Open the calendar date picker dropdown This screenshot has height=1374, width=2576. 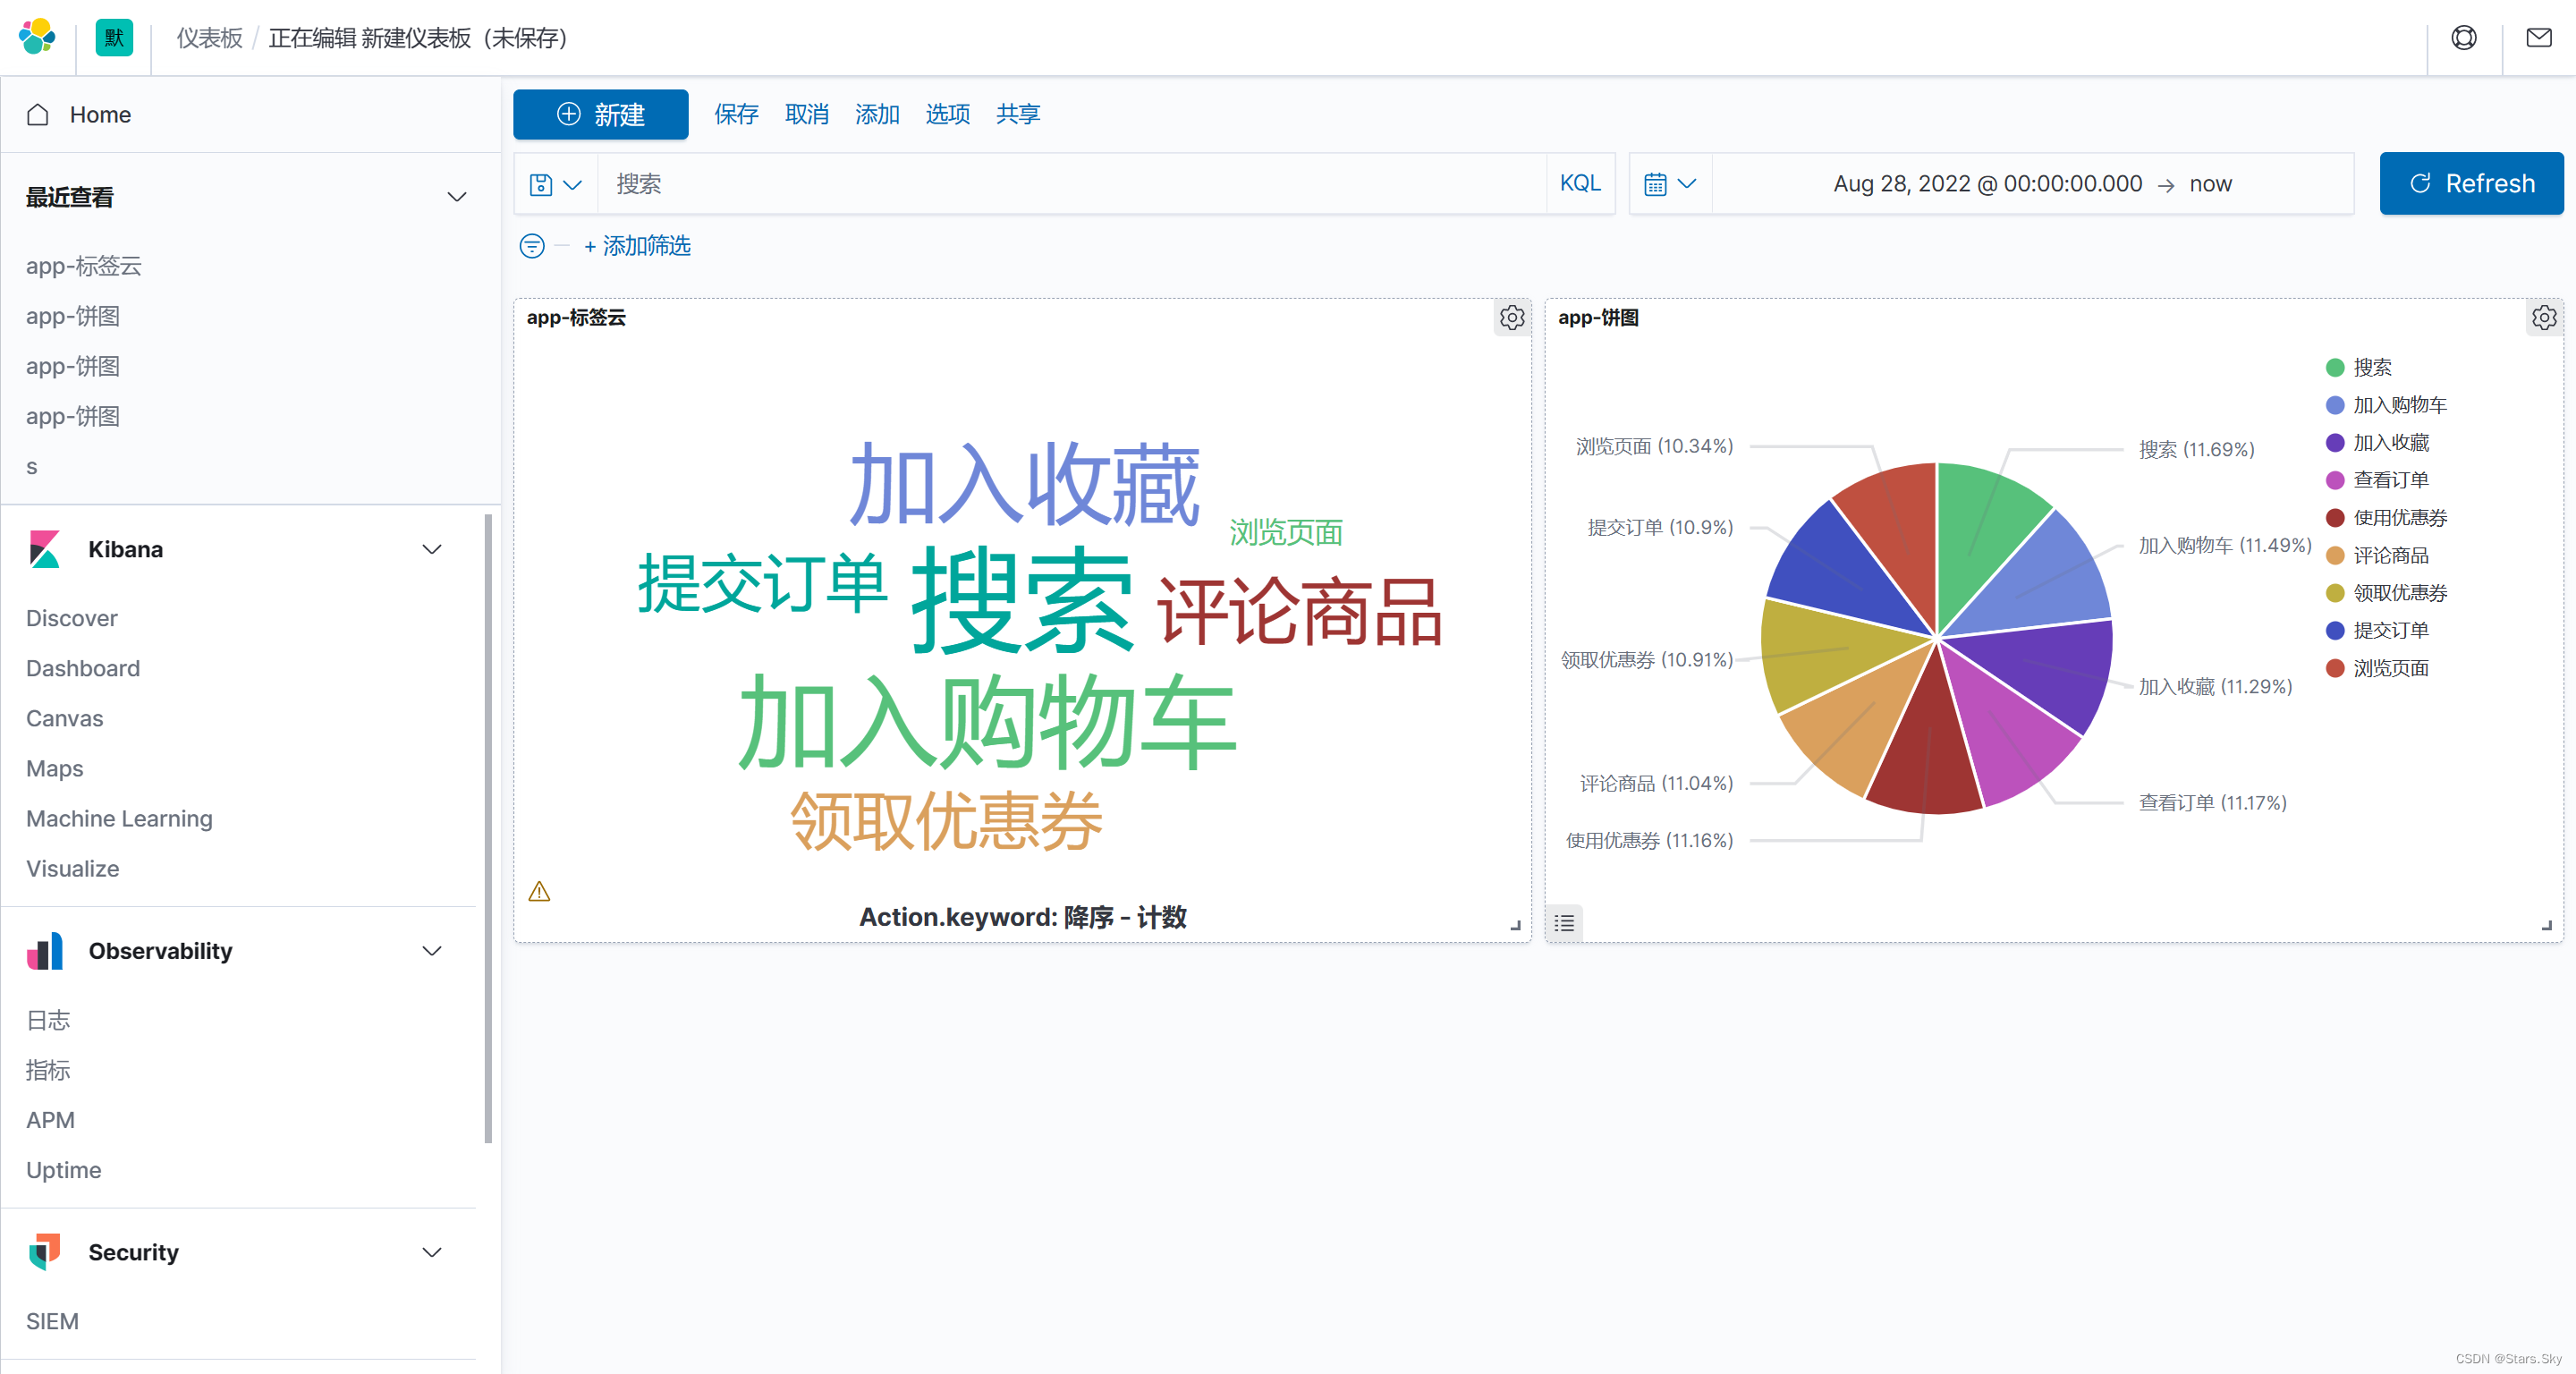(1668, 183)
